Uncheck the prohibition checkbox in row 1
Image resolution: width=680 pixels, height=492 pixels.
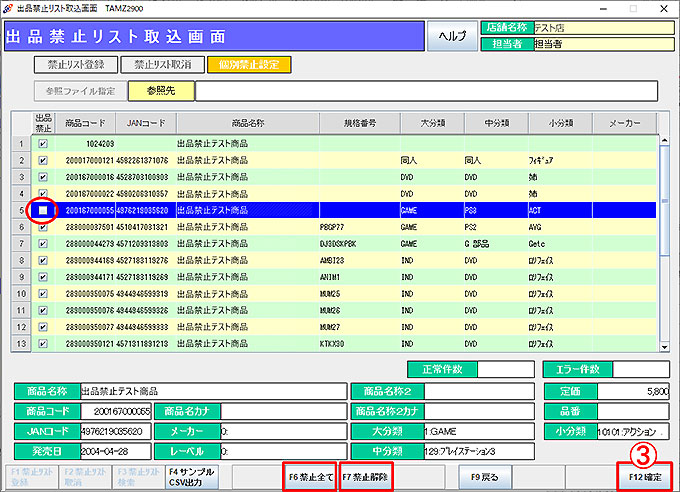[42, 144]
